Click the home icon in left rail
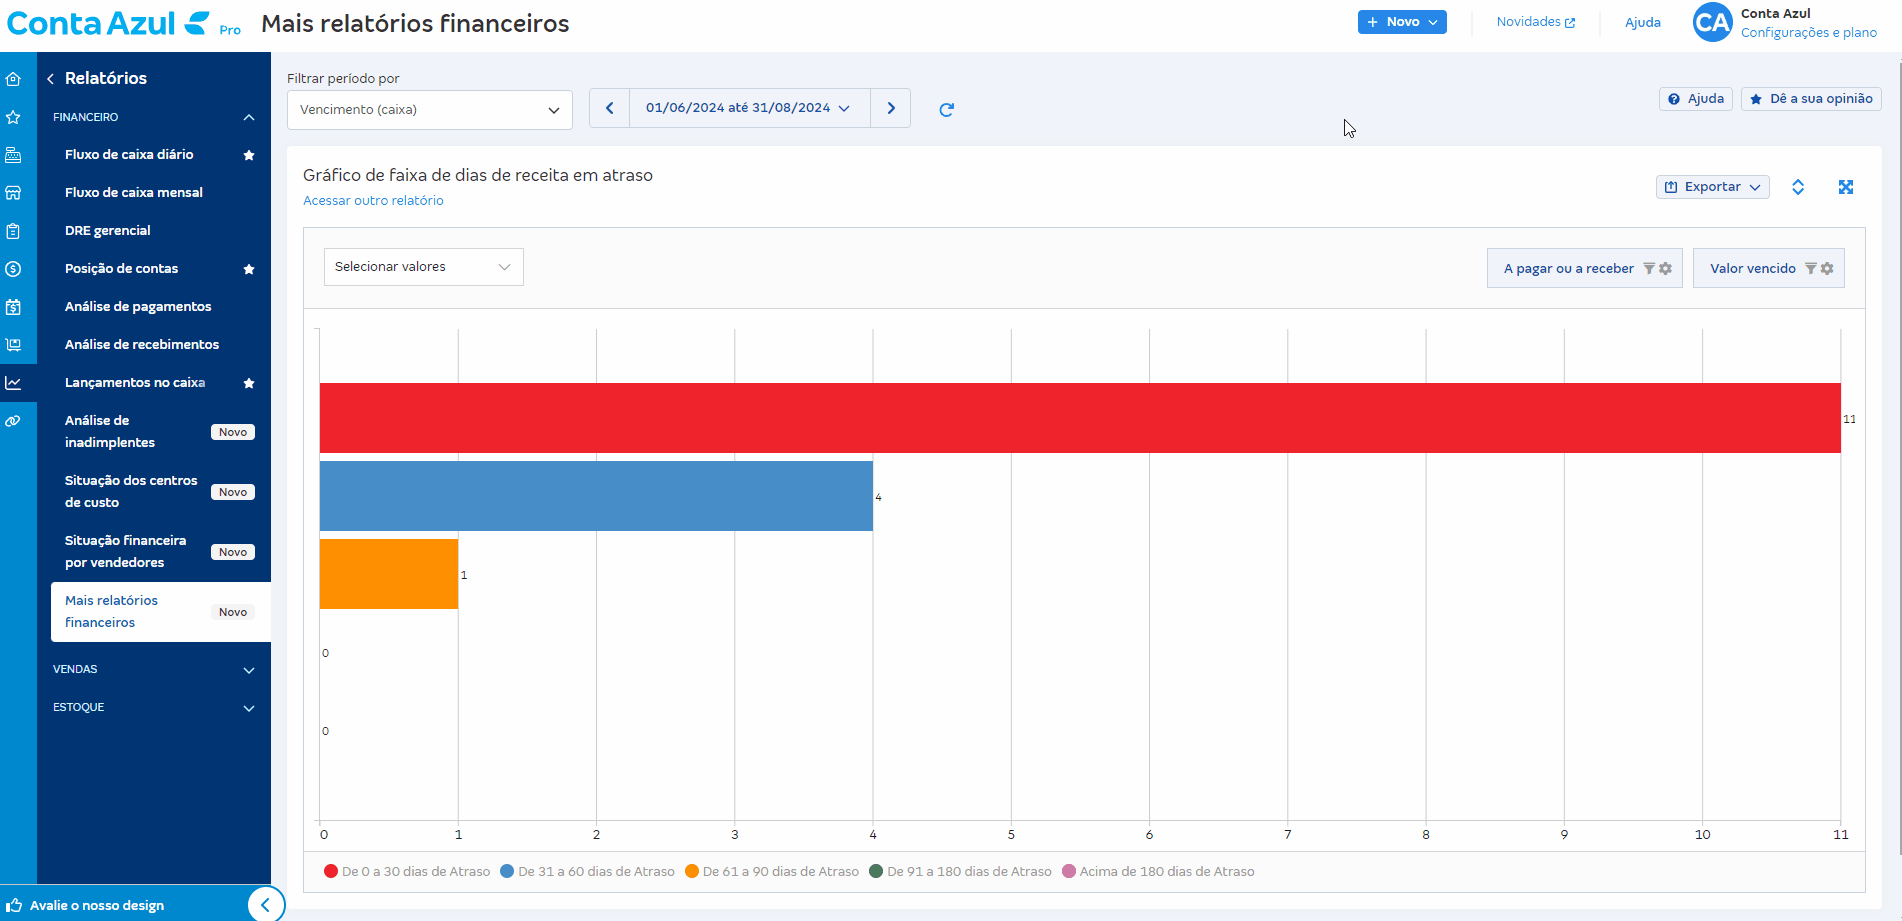Screen dimensions: 1902x921 13,79
